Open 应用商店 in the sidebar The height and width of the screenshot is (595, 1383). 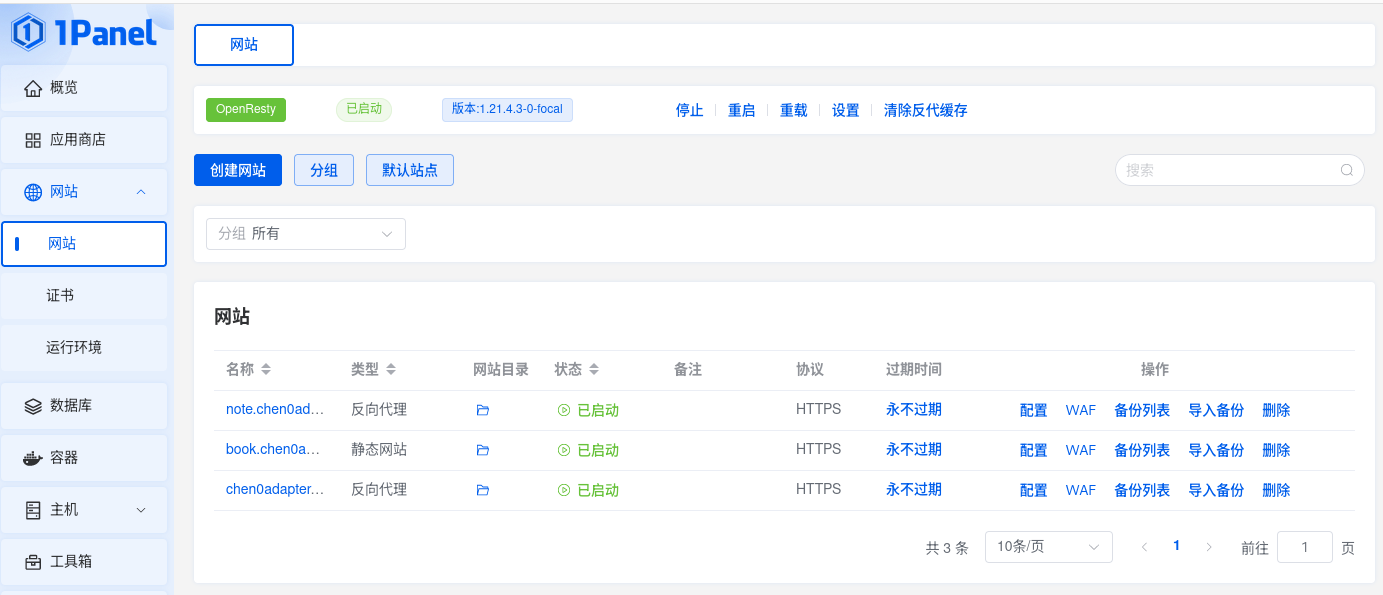point(84,140)
